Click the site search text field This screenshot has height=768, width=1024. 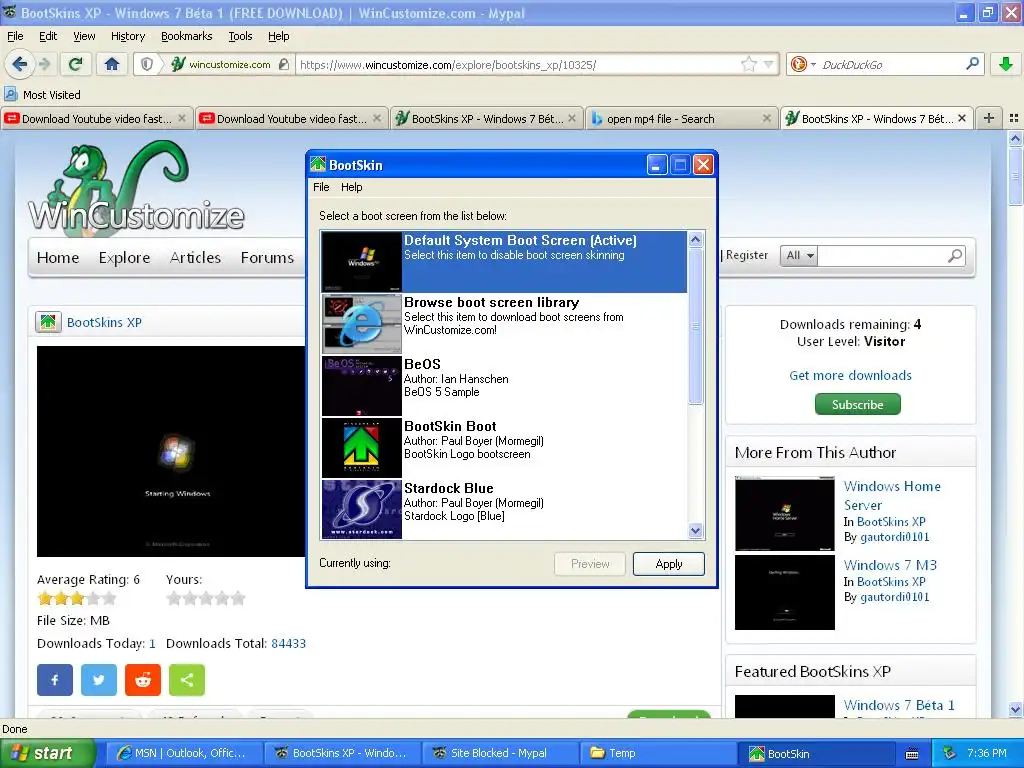[x=881, y=255]
